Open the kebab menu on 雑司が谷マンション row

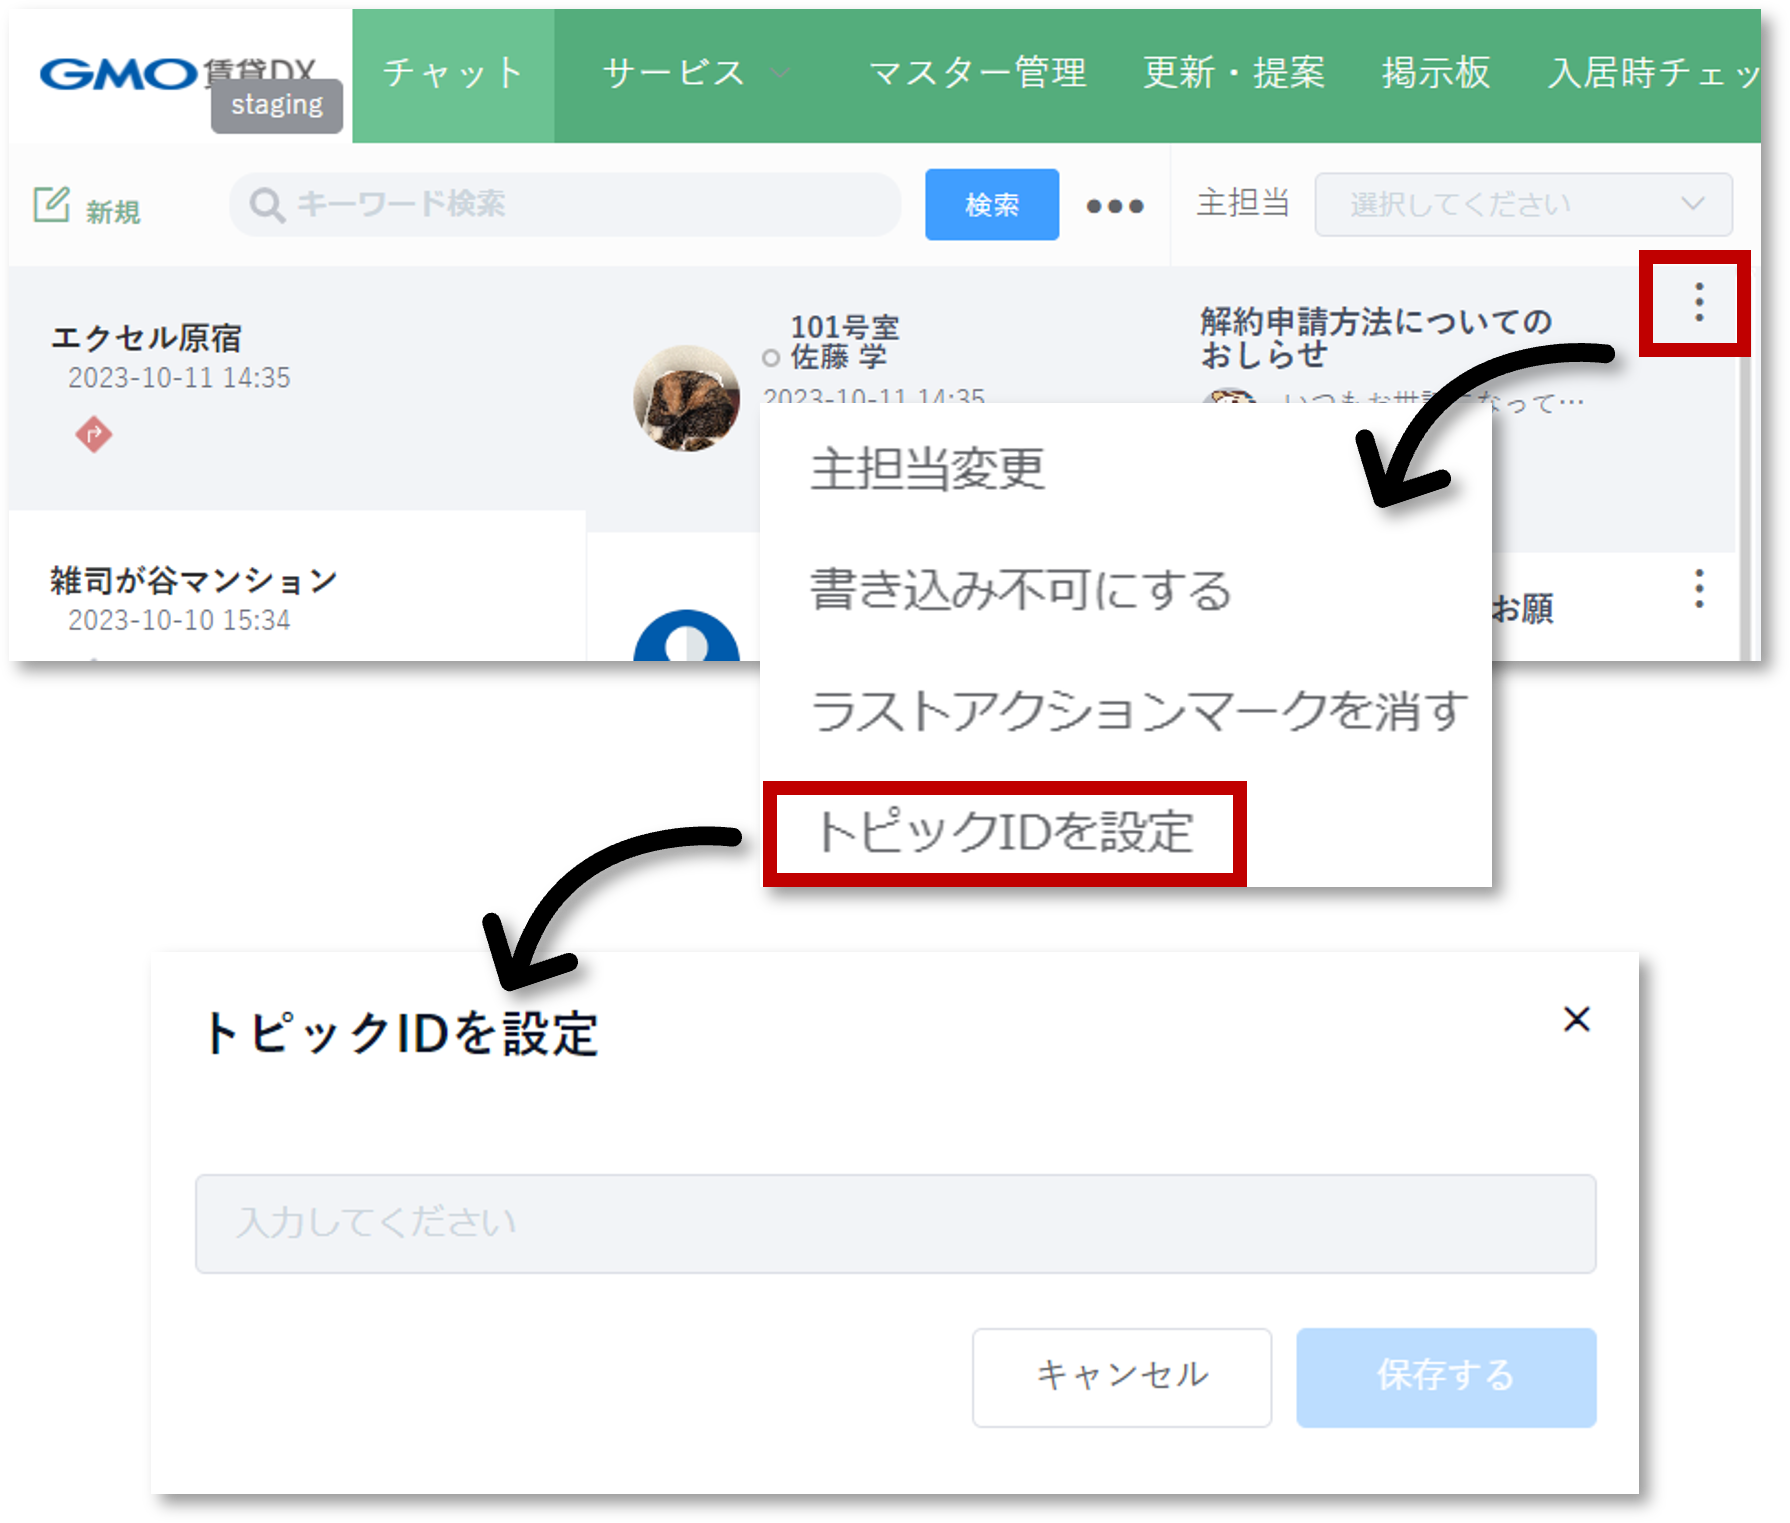(x=1699, y=590)
